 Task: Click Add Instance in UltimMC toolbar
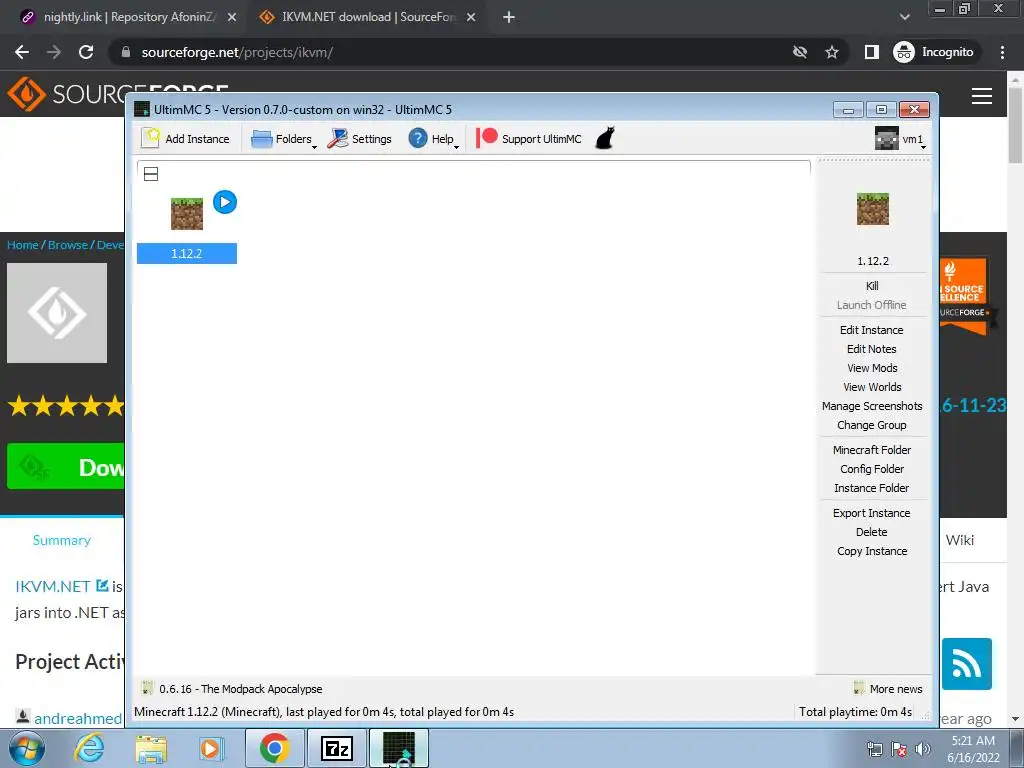[185, 138]
